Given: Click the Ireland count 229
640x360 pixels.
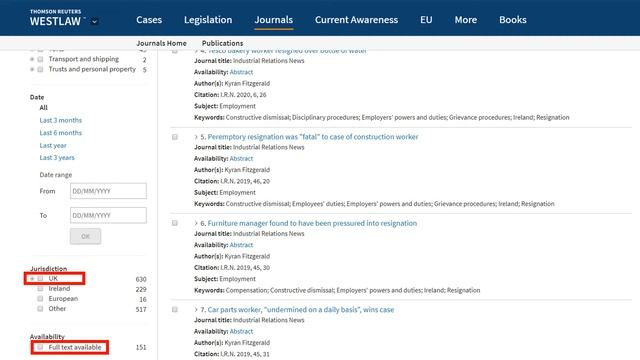Looking at the screenshot, I should [x=141, y=289].
